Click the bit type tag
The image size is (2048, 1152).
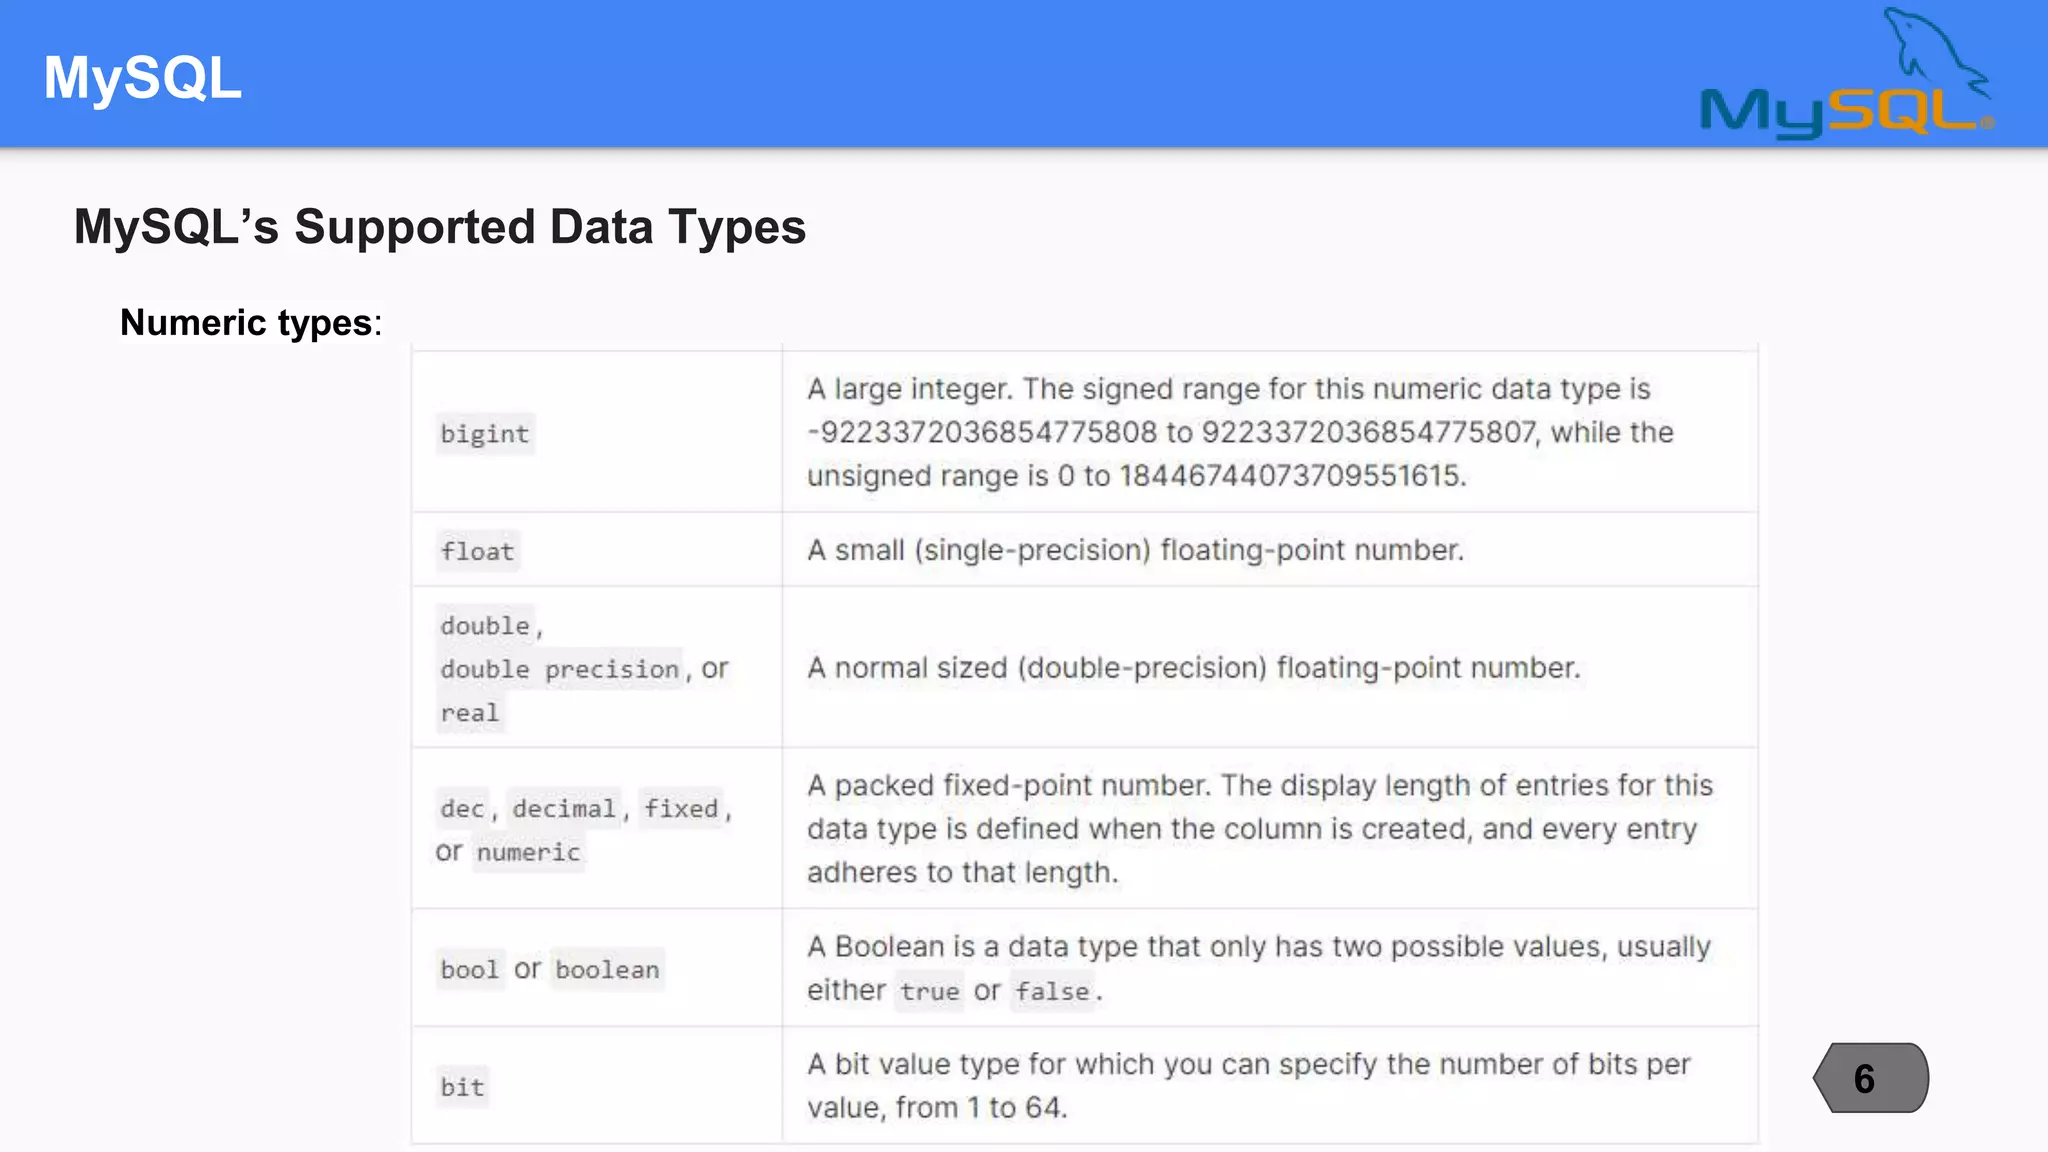[x=462, y=1087]
